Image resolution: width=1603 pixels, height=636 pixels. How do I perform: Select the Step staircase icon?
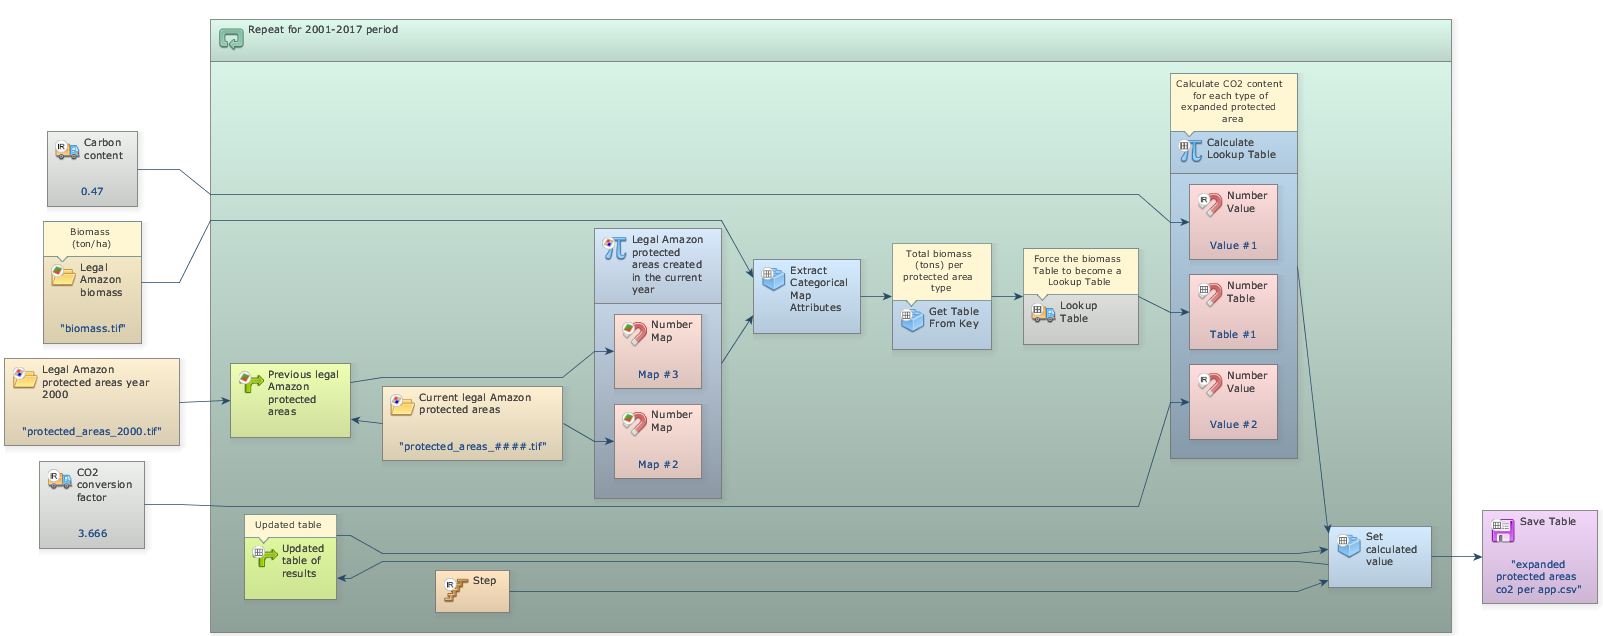(x=455, y=590)
